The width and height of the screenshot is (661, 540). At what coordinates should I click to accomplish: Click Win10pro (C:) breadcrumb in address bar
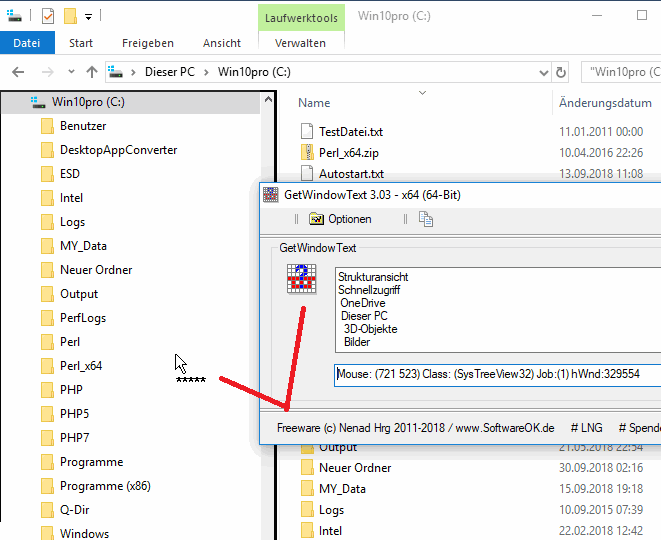point(254,72)
